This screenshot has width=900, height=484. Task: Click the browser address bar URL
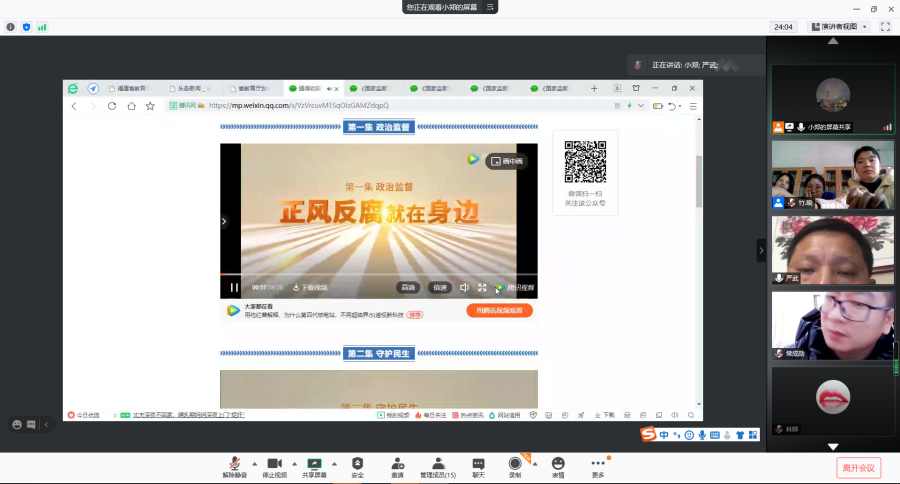298,106
